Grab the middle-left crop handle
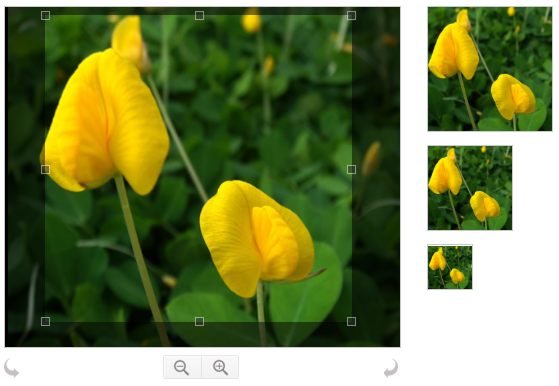This screenshot has width=559, height=386. [x=45, y=169]
